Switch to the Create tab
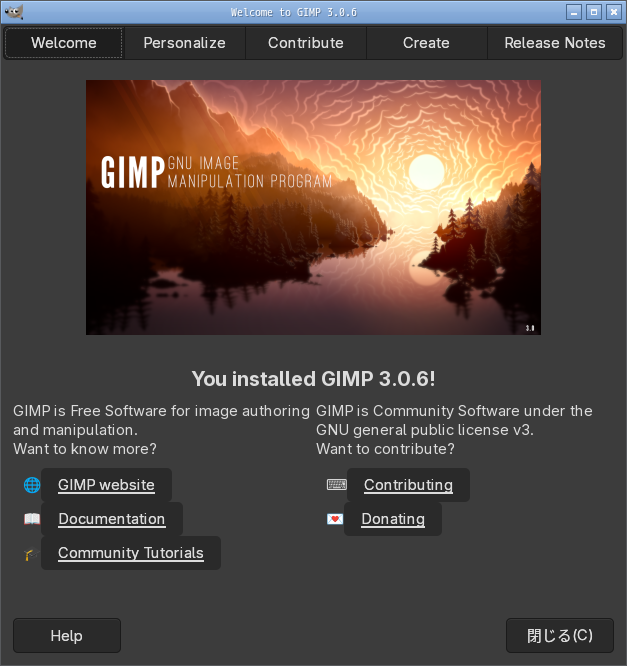 (426, 43)
